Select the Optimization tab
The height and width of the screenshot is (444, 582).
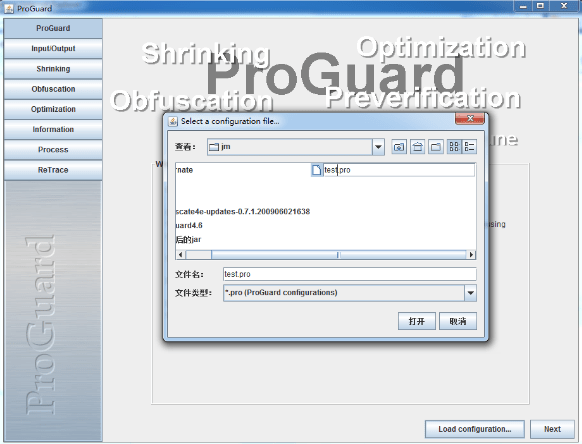53,109
